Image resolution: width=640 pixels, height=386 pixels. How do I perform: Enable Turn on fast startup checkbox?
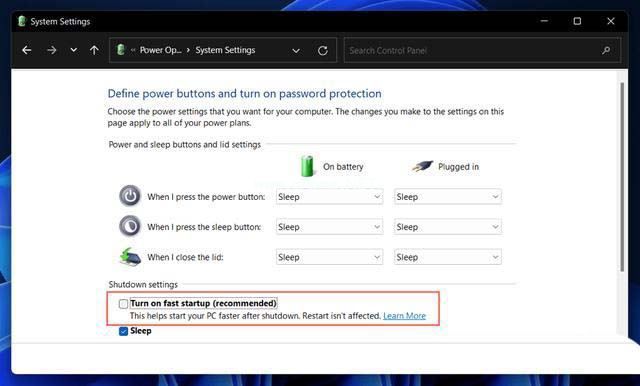pyautogui.click(x=123, y=304)
